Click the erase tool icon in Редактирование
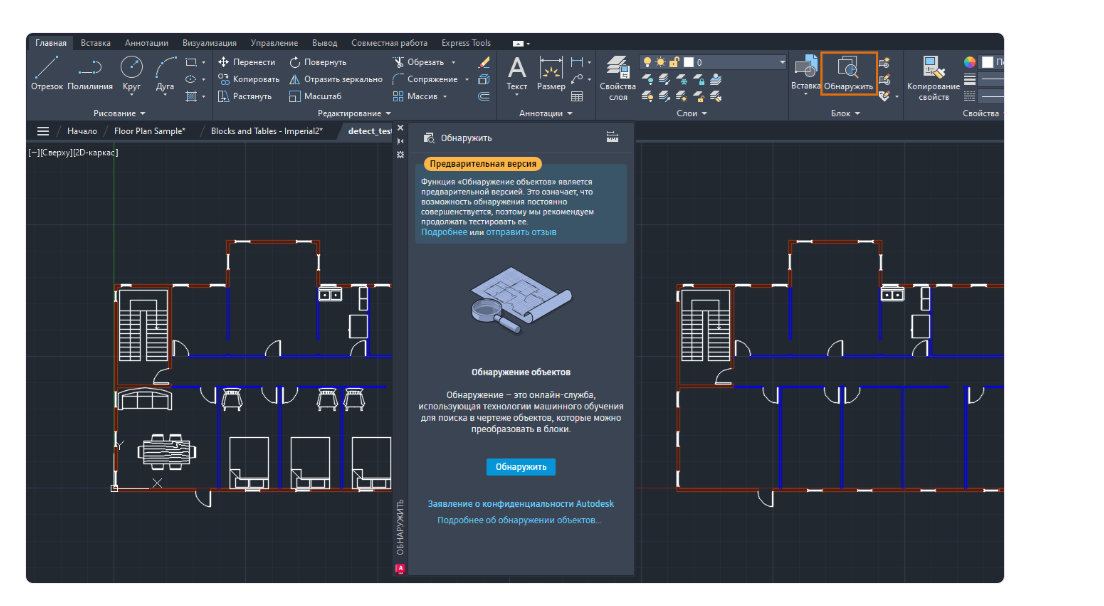This screenshot has width=1104, height=606. pos(484,62)
